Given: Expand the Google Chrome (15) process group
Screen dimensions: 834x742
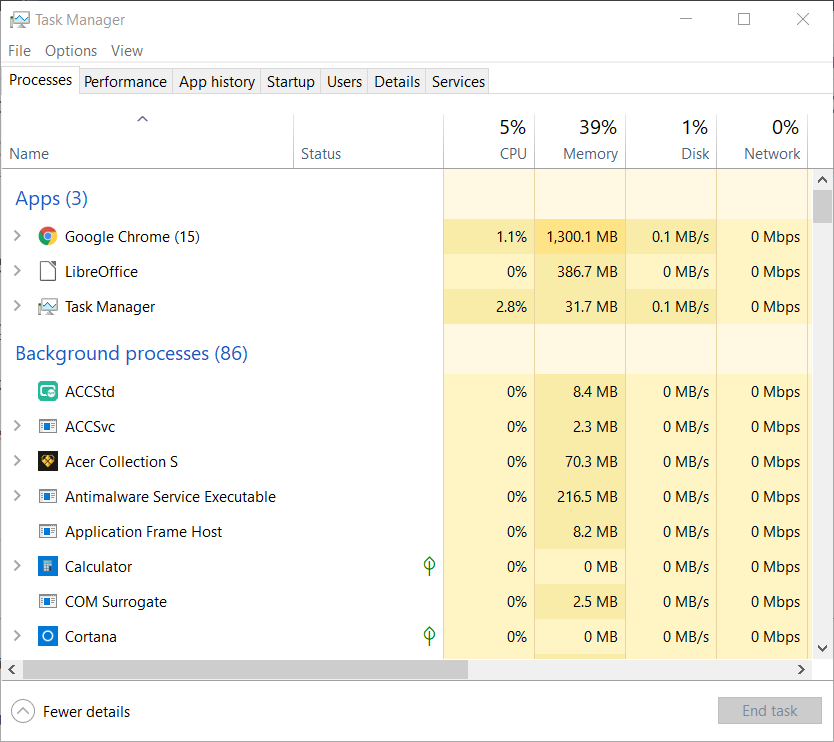Looking at the screenshot, I should (x=17, y=236).
